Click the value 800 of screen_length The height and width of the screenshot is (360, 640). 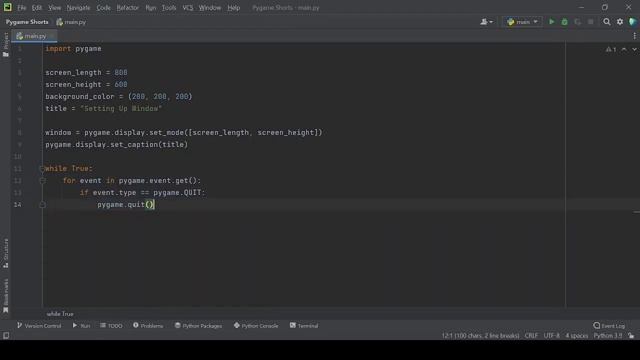121,73
